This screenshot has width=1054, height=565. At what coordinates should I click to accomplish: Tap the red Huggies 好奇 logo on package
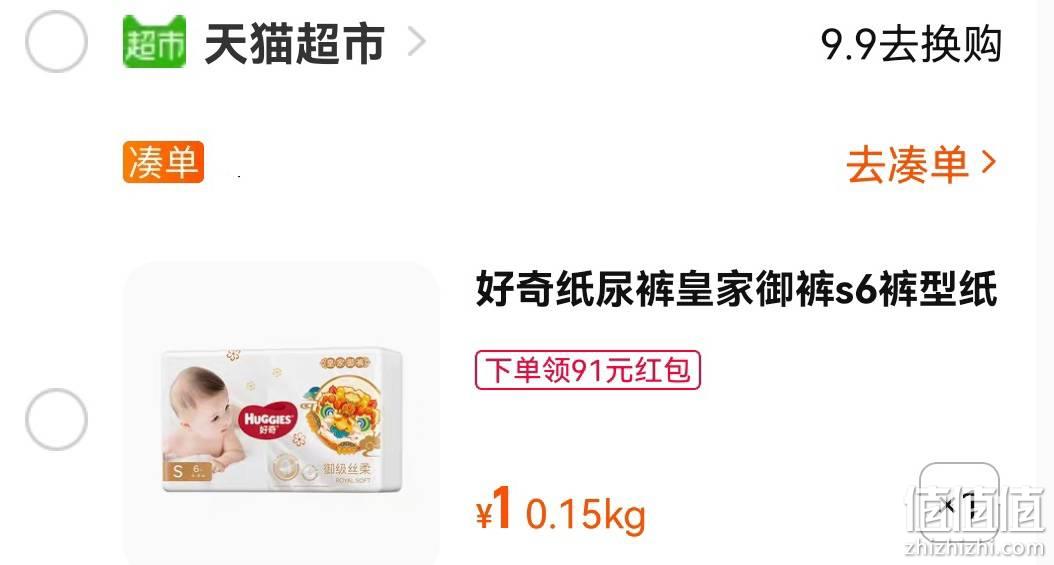click(268, 422)
